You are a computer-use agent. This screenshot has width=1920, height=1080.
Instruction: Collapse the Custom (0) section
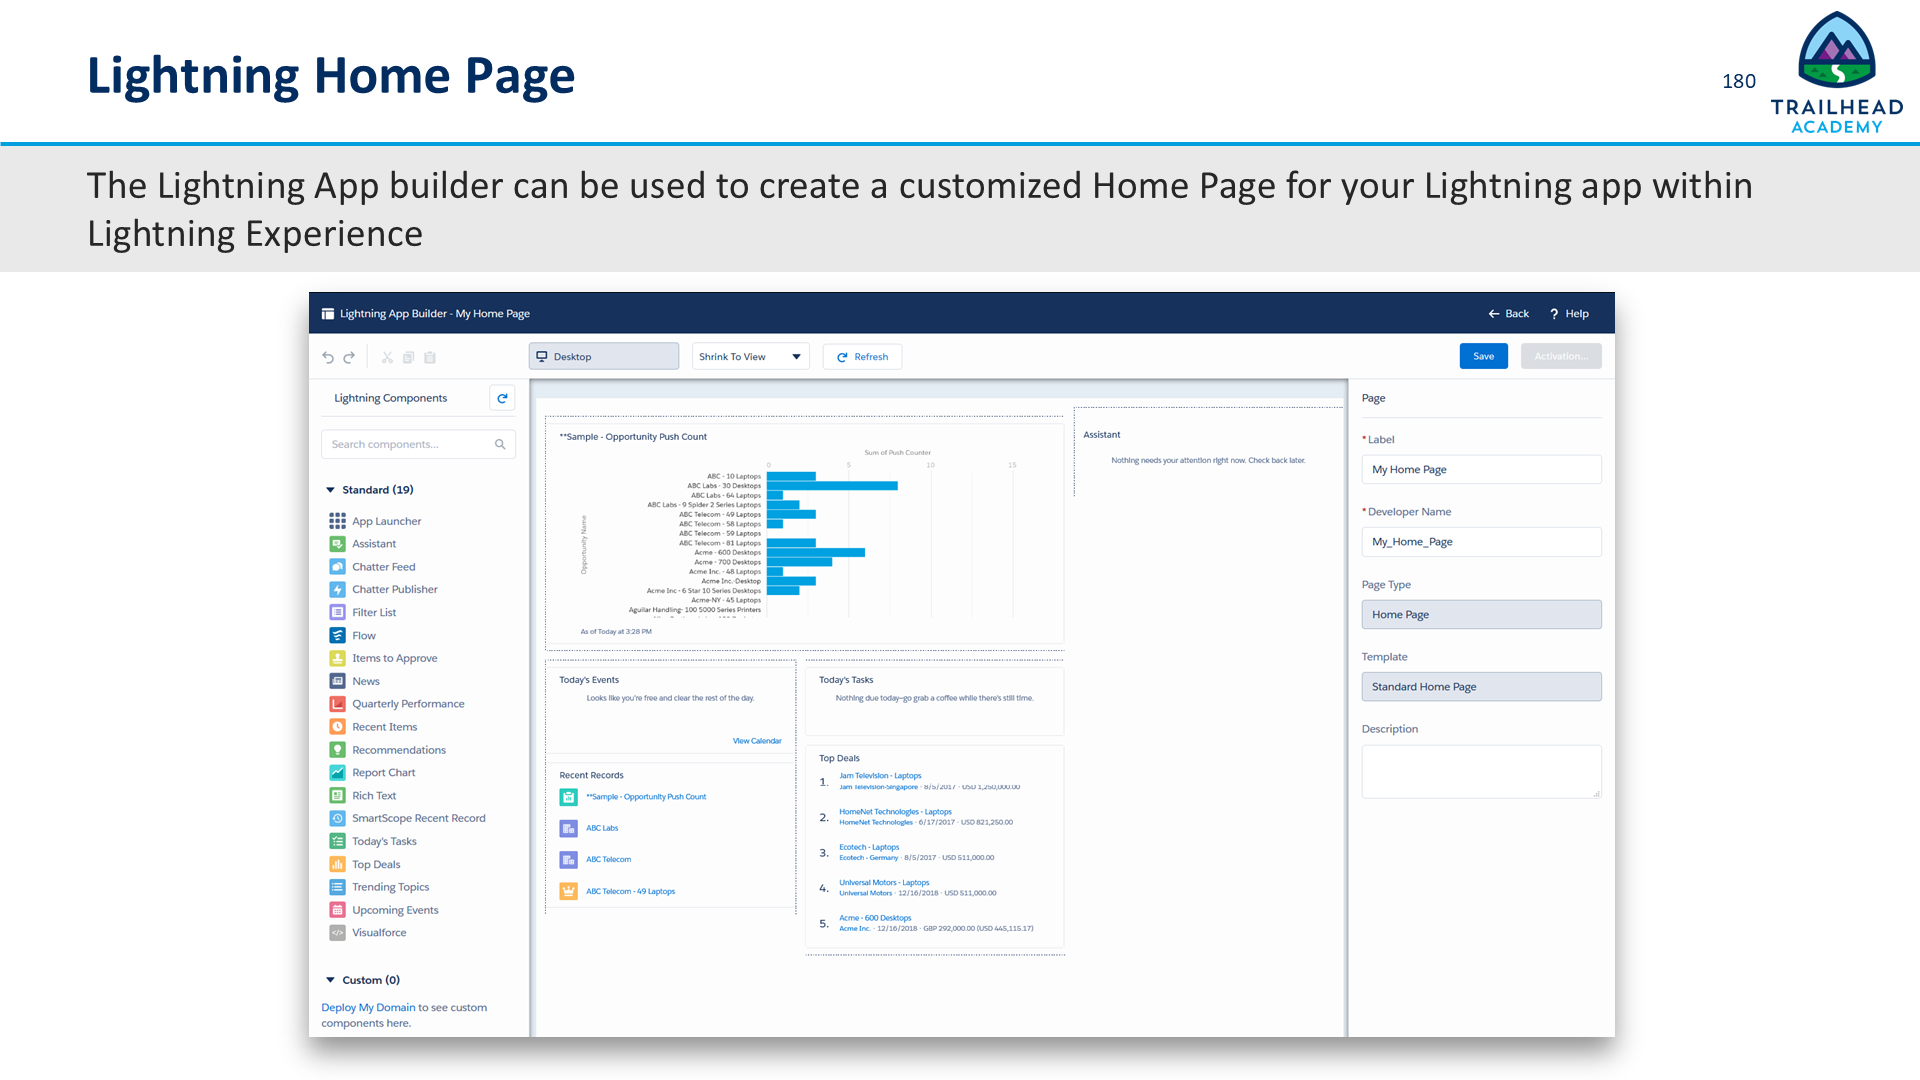(330, 980)
